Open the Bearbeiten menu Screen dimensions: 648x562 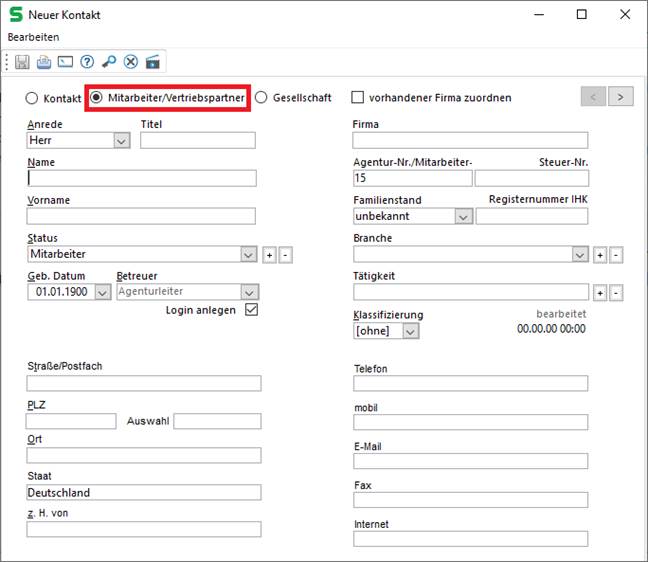coord(33,37)
